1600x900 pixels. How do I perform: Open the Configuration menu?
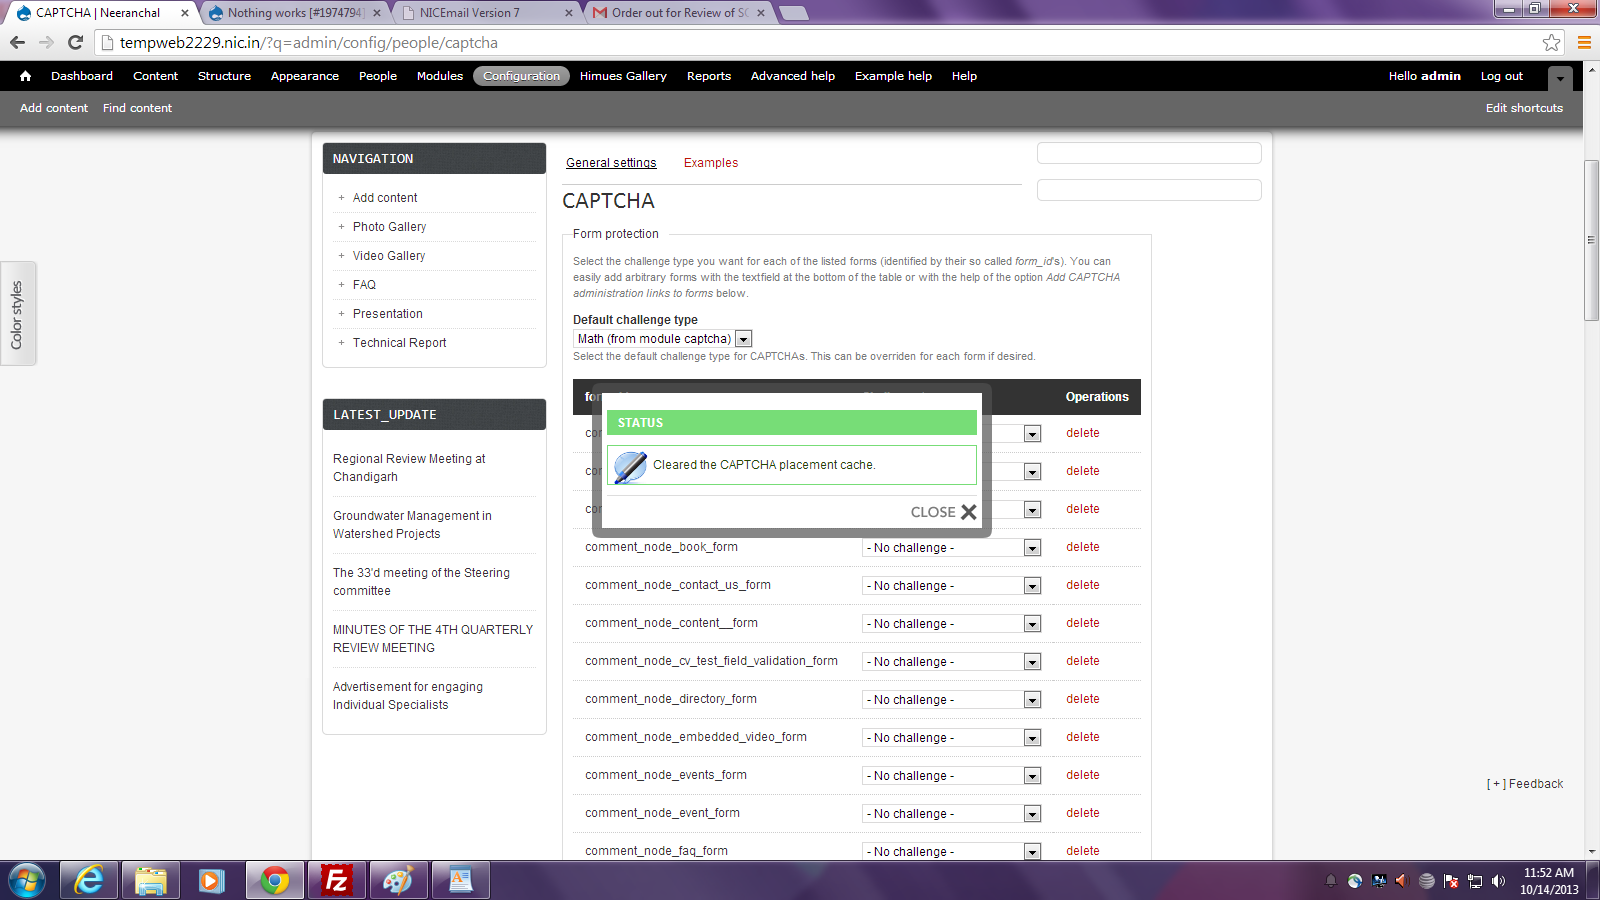(x=521, y=76)
